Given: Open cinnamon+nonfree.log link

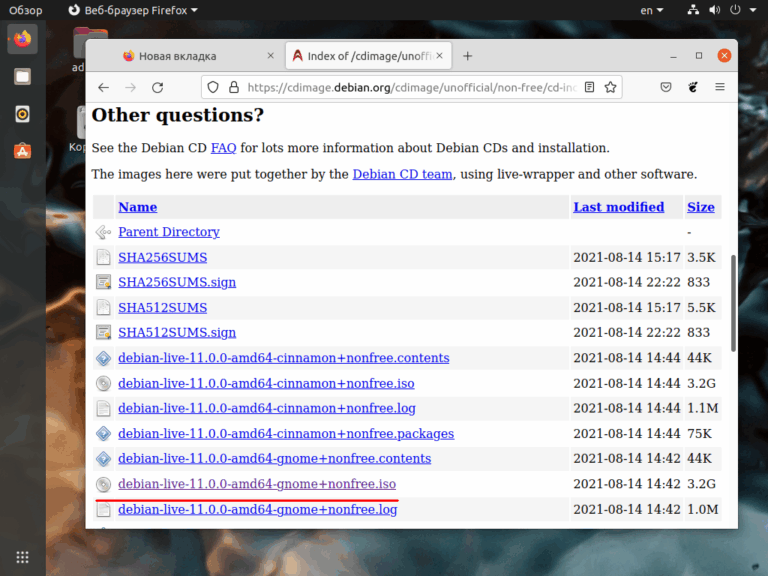Looking at the screenshot, I should 267,408.
